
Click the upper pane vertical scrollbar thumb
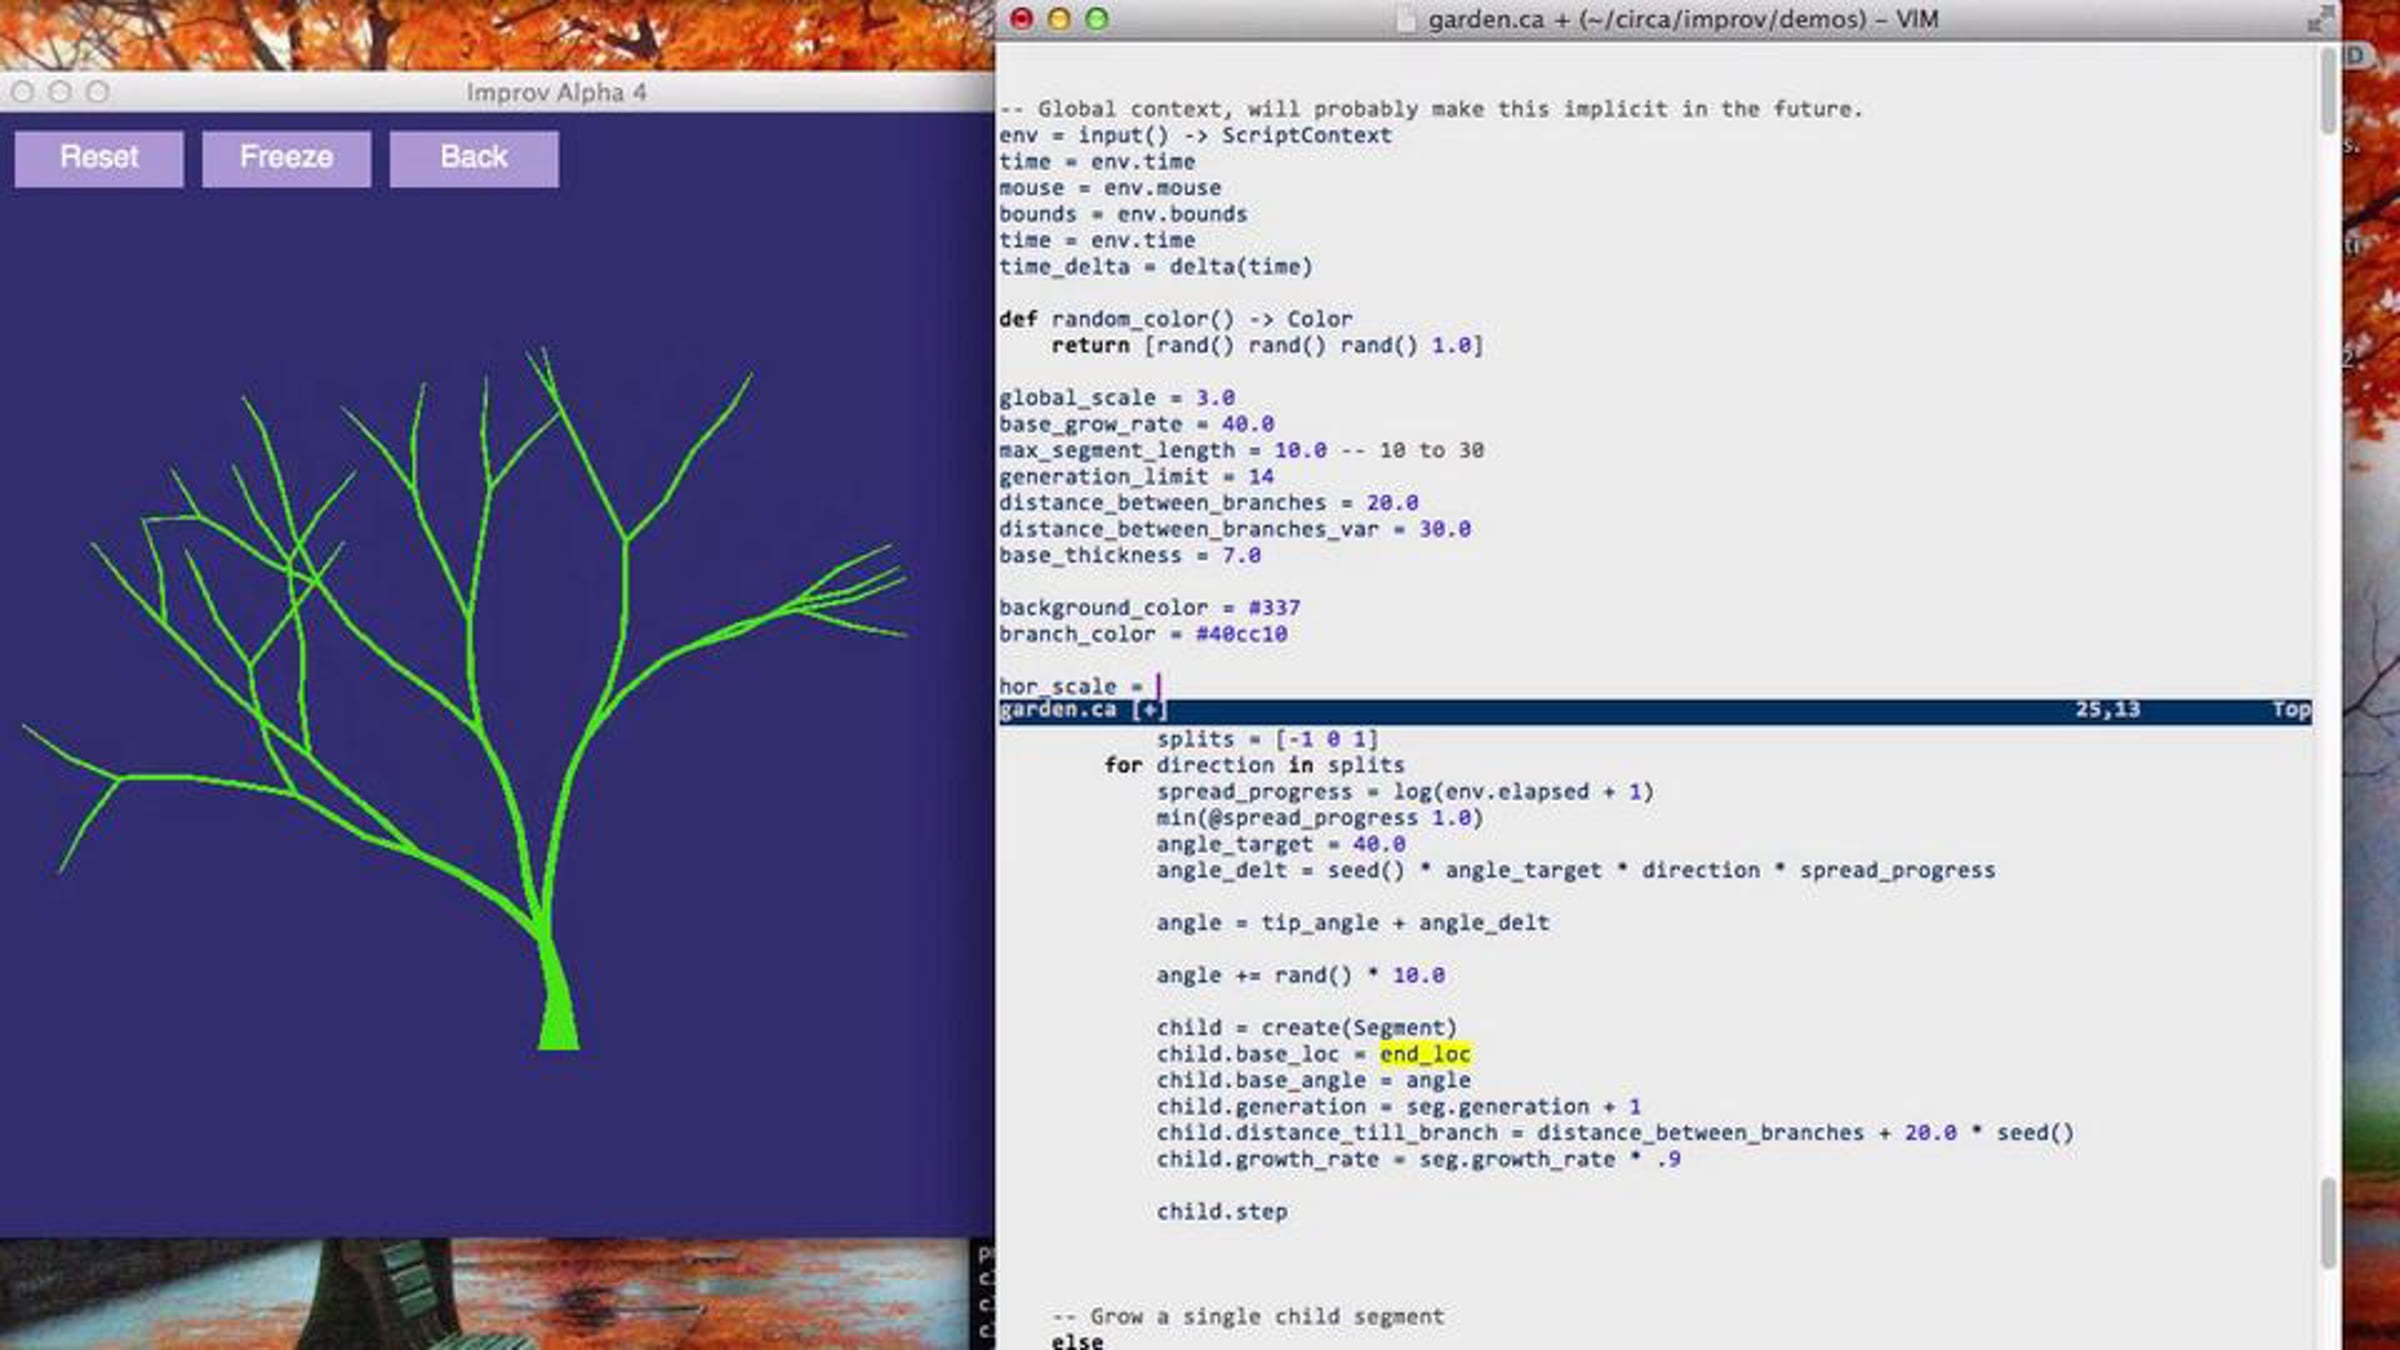pos(2328,92)
